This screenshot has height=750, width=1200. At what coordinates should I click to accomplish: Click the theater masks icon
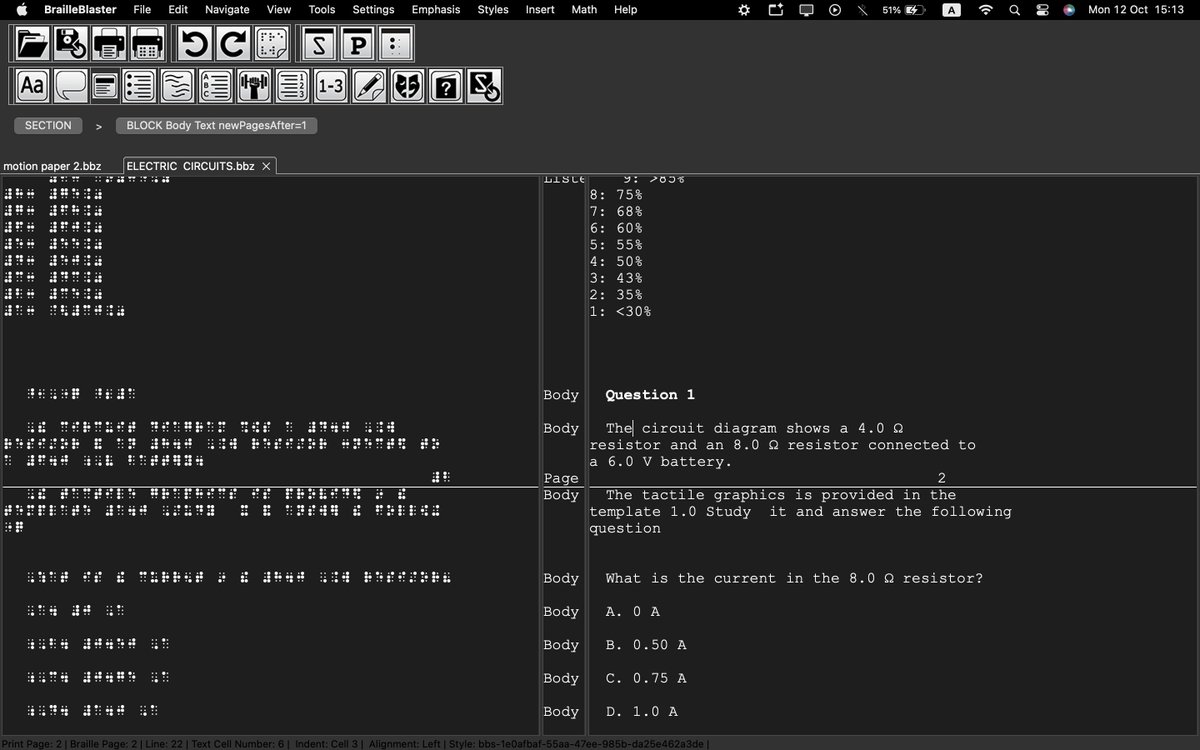[x=408, y=86]
